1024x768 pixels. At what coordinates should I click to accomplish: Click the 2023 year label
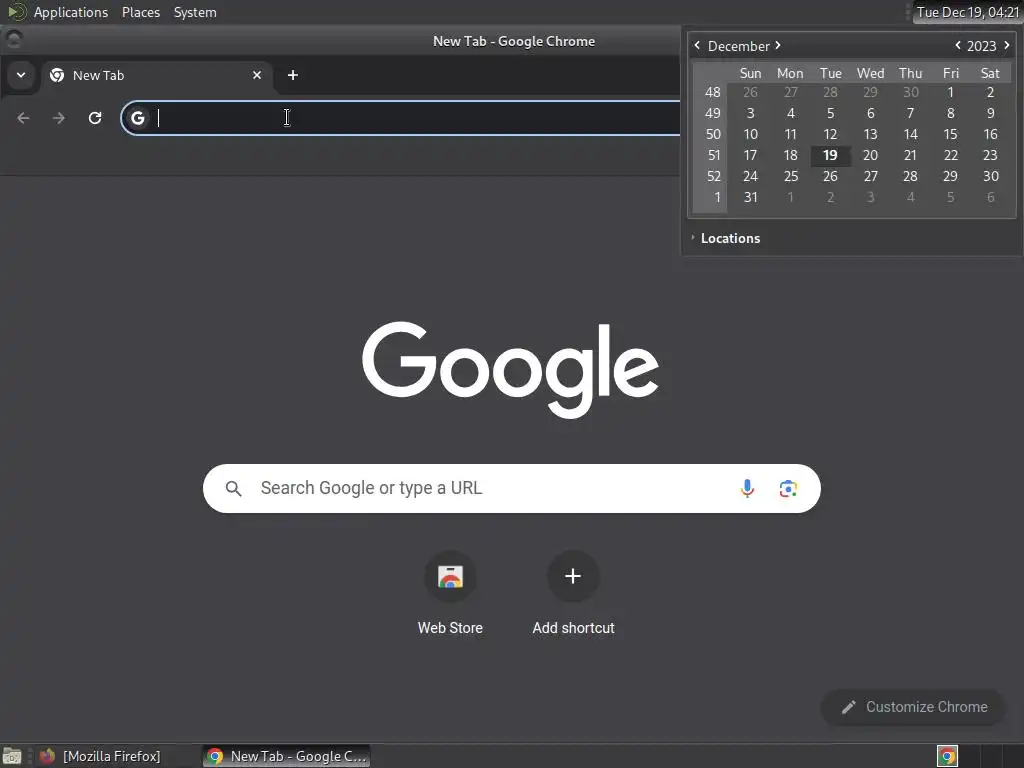(981, 46)
